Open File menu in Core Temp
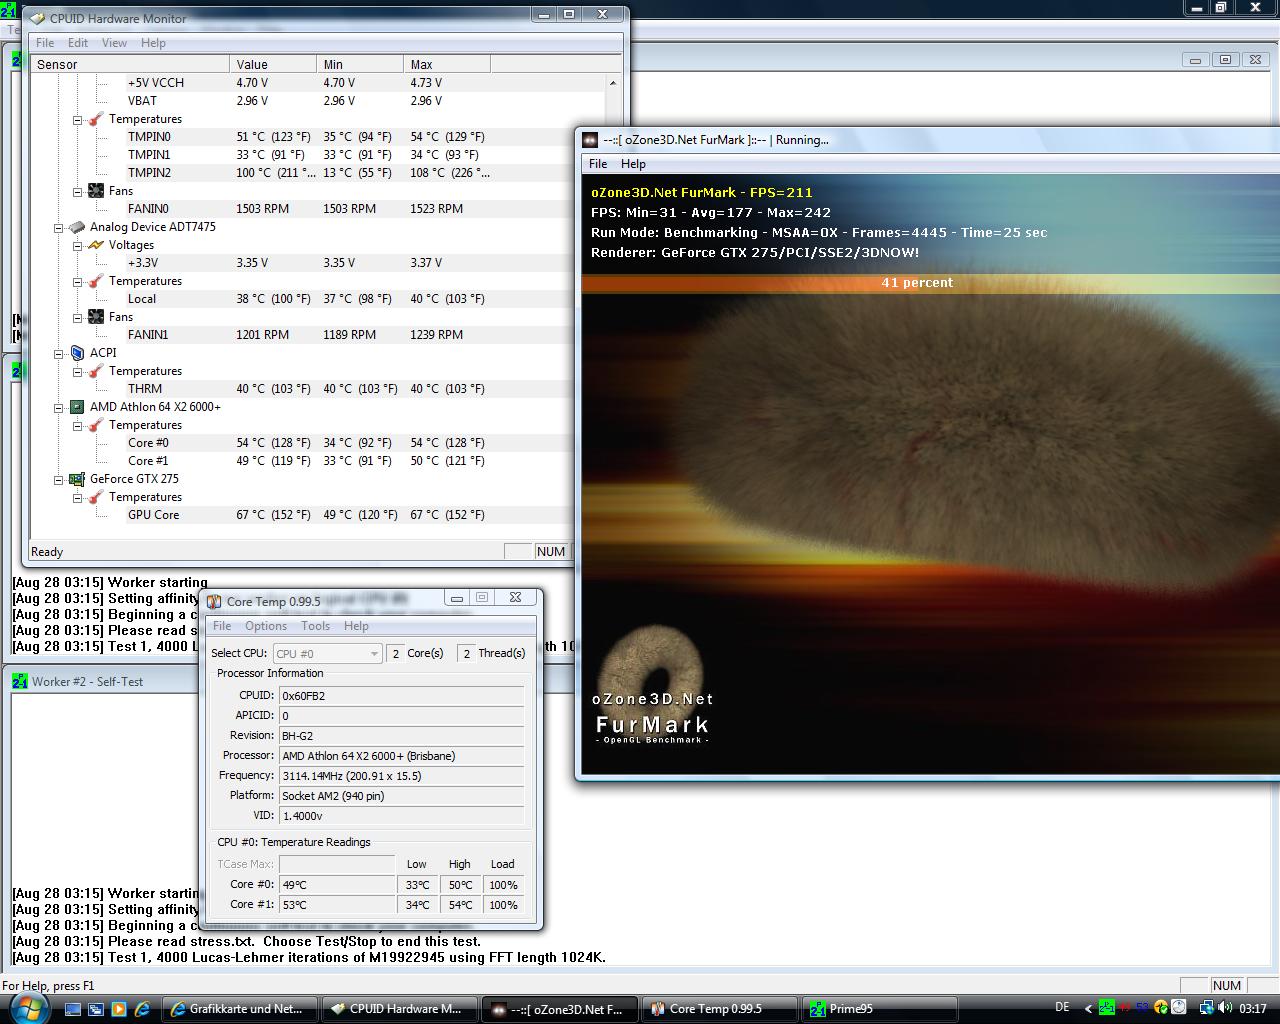The height and width of the screenshot is (1024, 1280). tap(222, 626)
